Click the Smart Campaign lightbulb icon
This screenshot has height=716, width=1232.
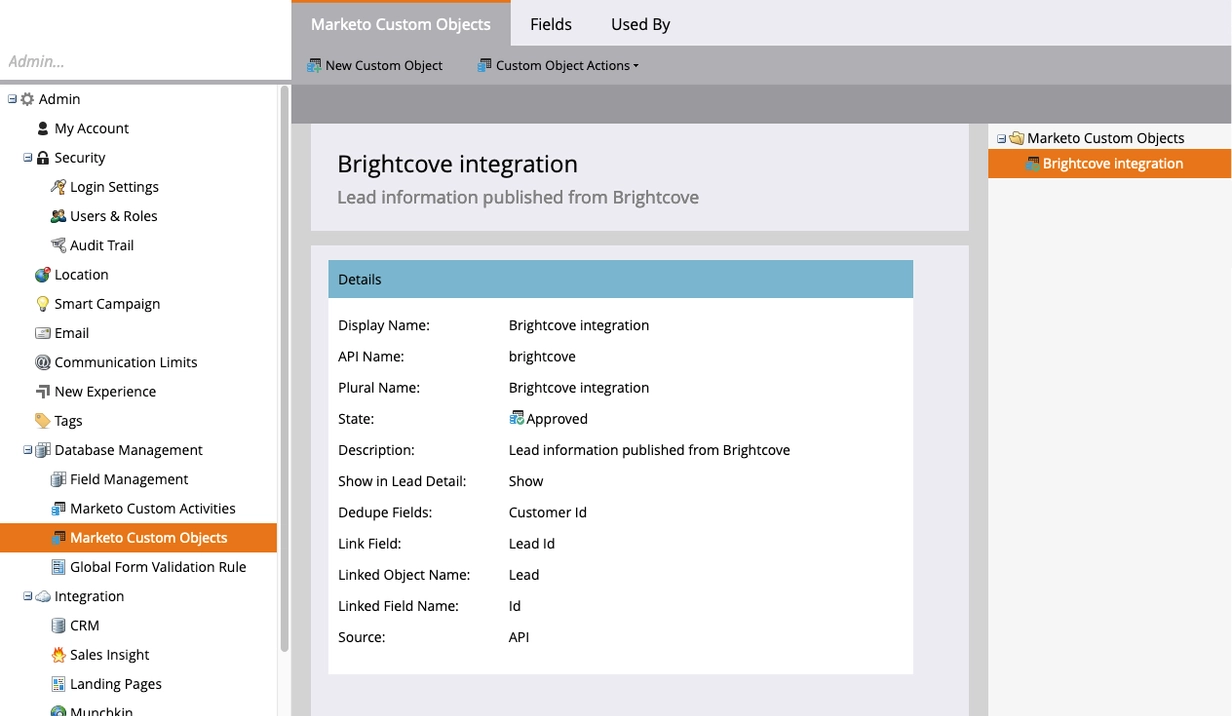[43, 303]
